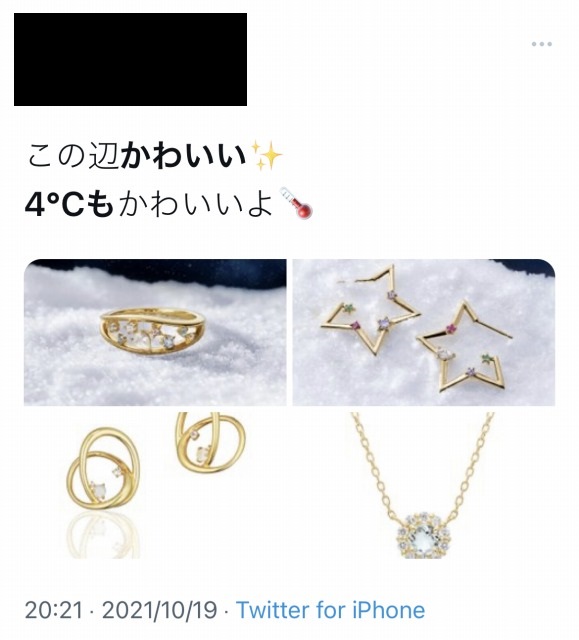Click the lower-right star earring in photo

coord(463,348)
